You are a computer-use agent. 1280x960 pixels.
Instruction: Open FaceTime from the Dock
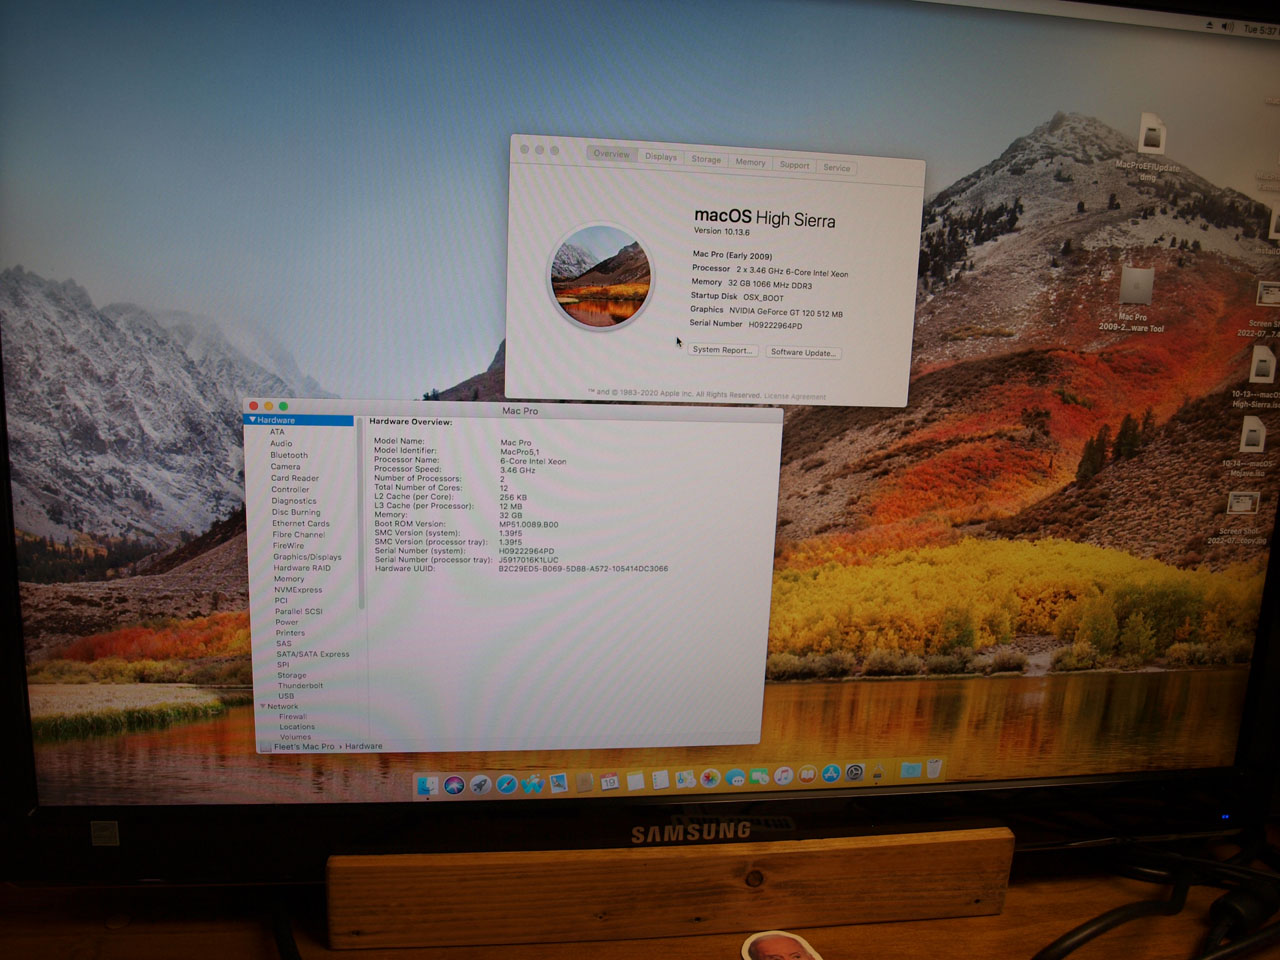759,776
